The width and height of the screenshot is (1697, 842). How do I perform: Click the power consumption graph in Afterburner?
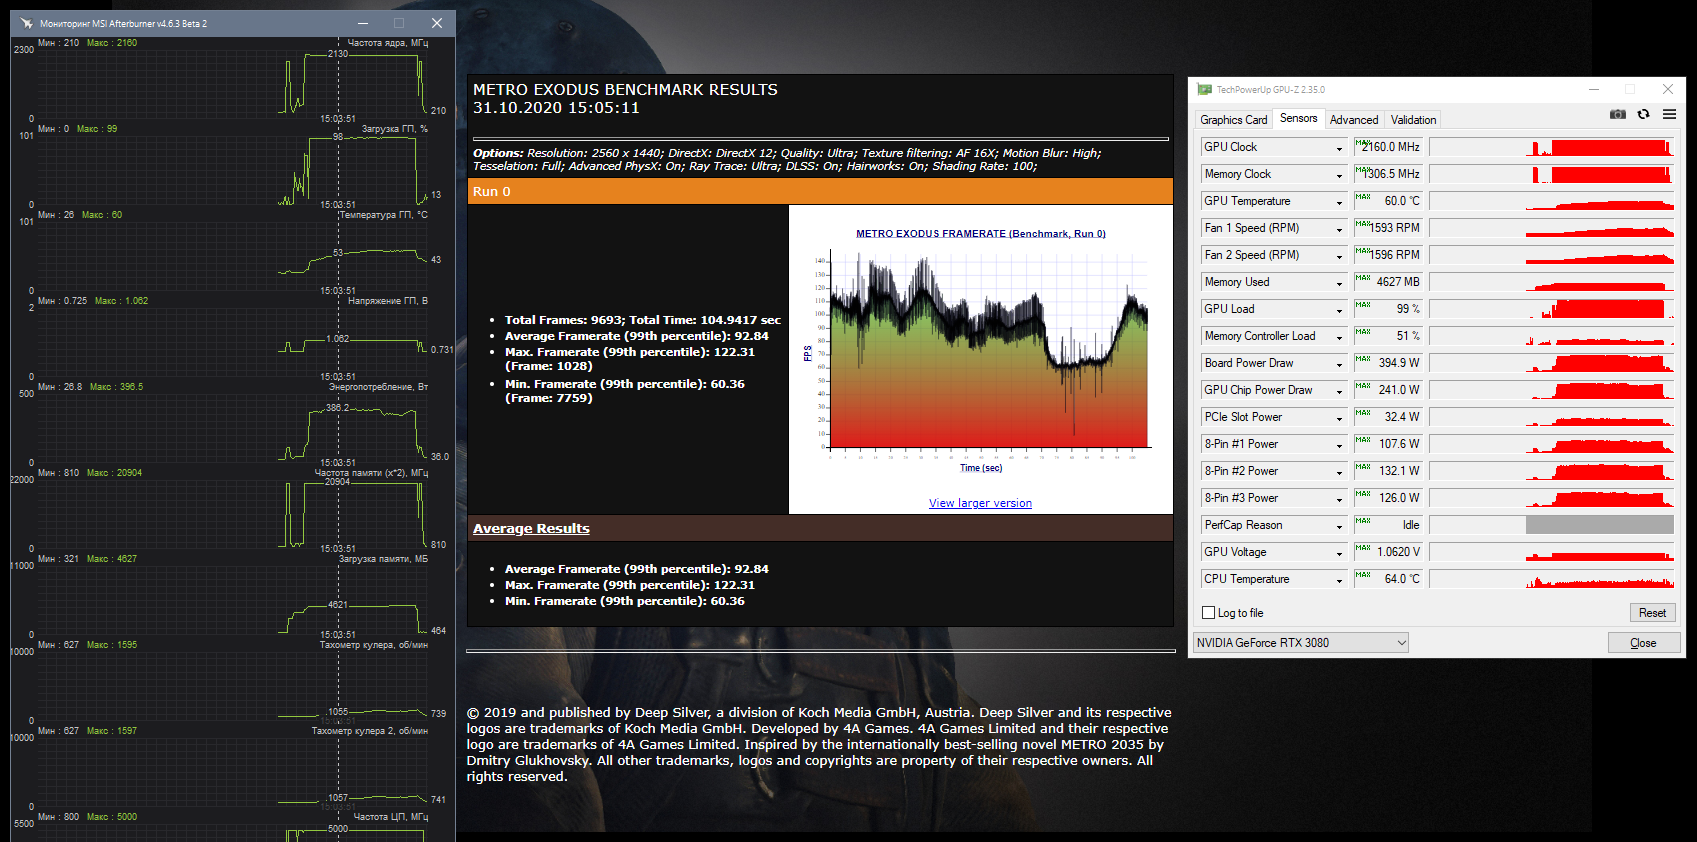231,426
